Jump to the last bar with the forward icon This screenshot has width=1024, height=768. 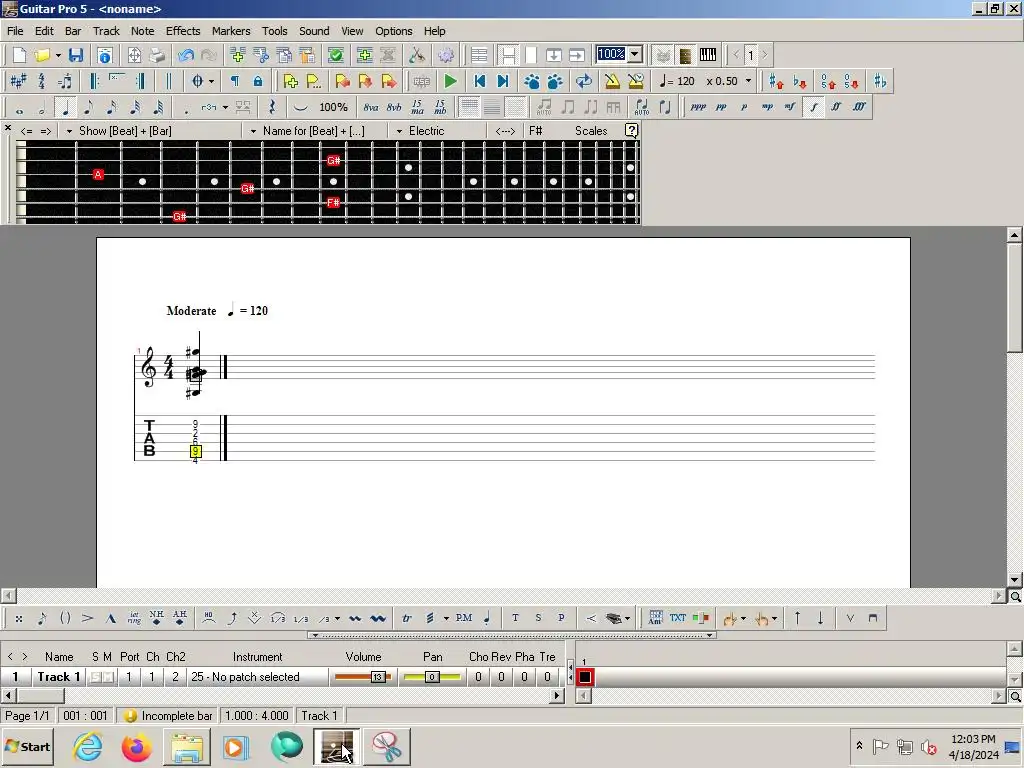click(503, 82)
